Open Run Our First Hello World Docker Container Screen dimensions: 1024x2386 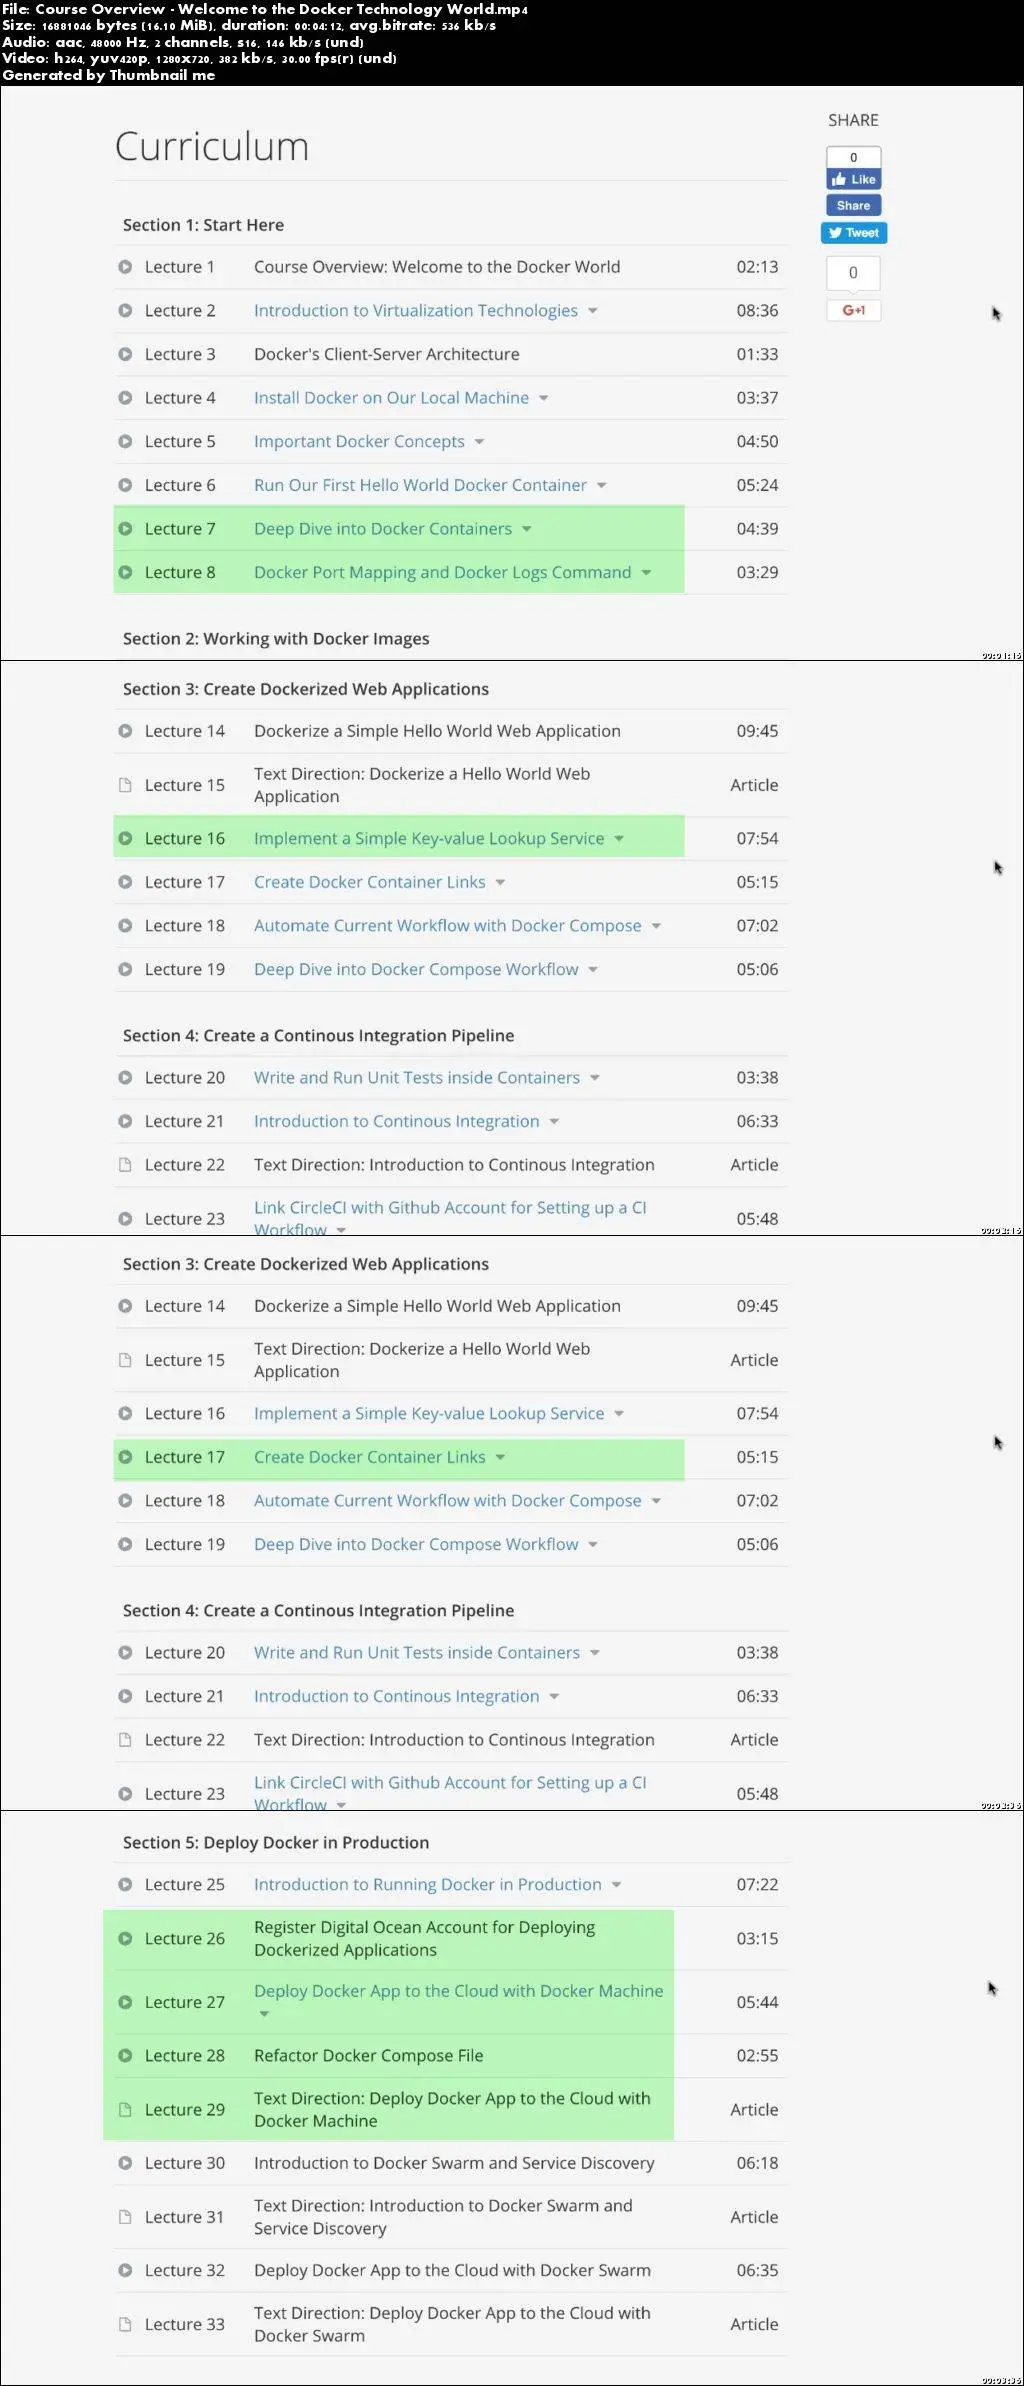[x=420, y=485]
